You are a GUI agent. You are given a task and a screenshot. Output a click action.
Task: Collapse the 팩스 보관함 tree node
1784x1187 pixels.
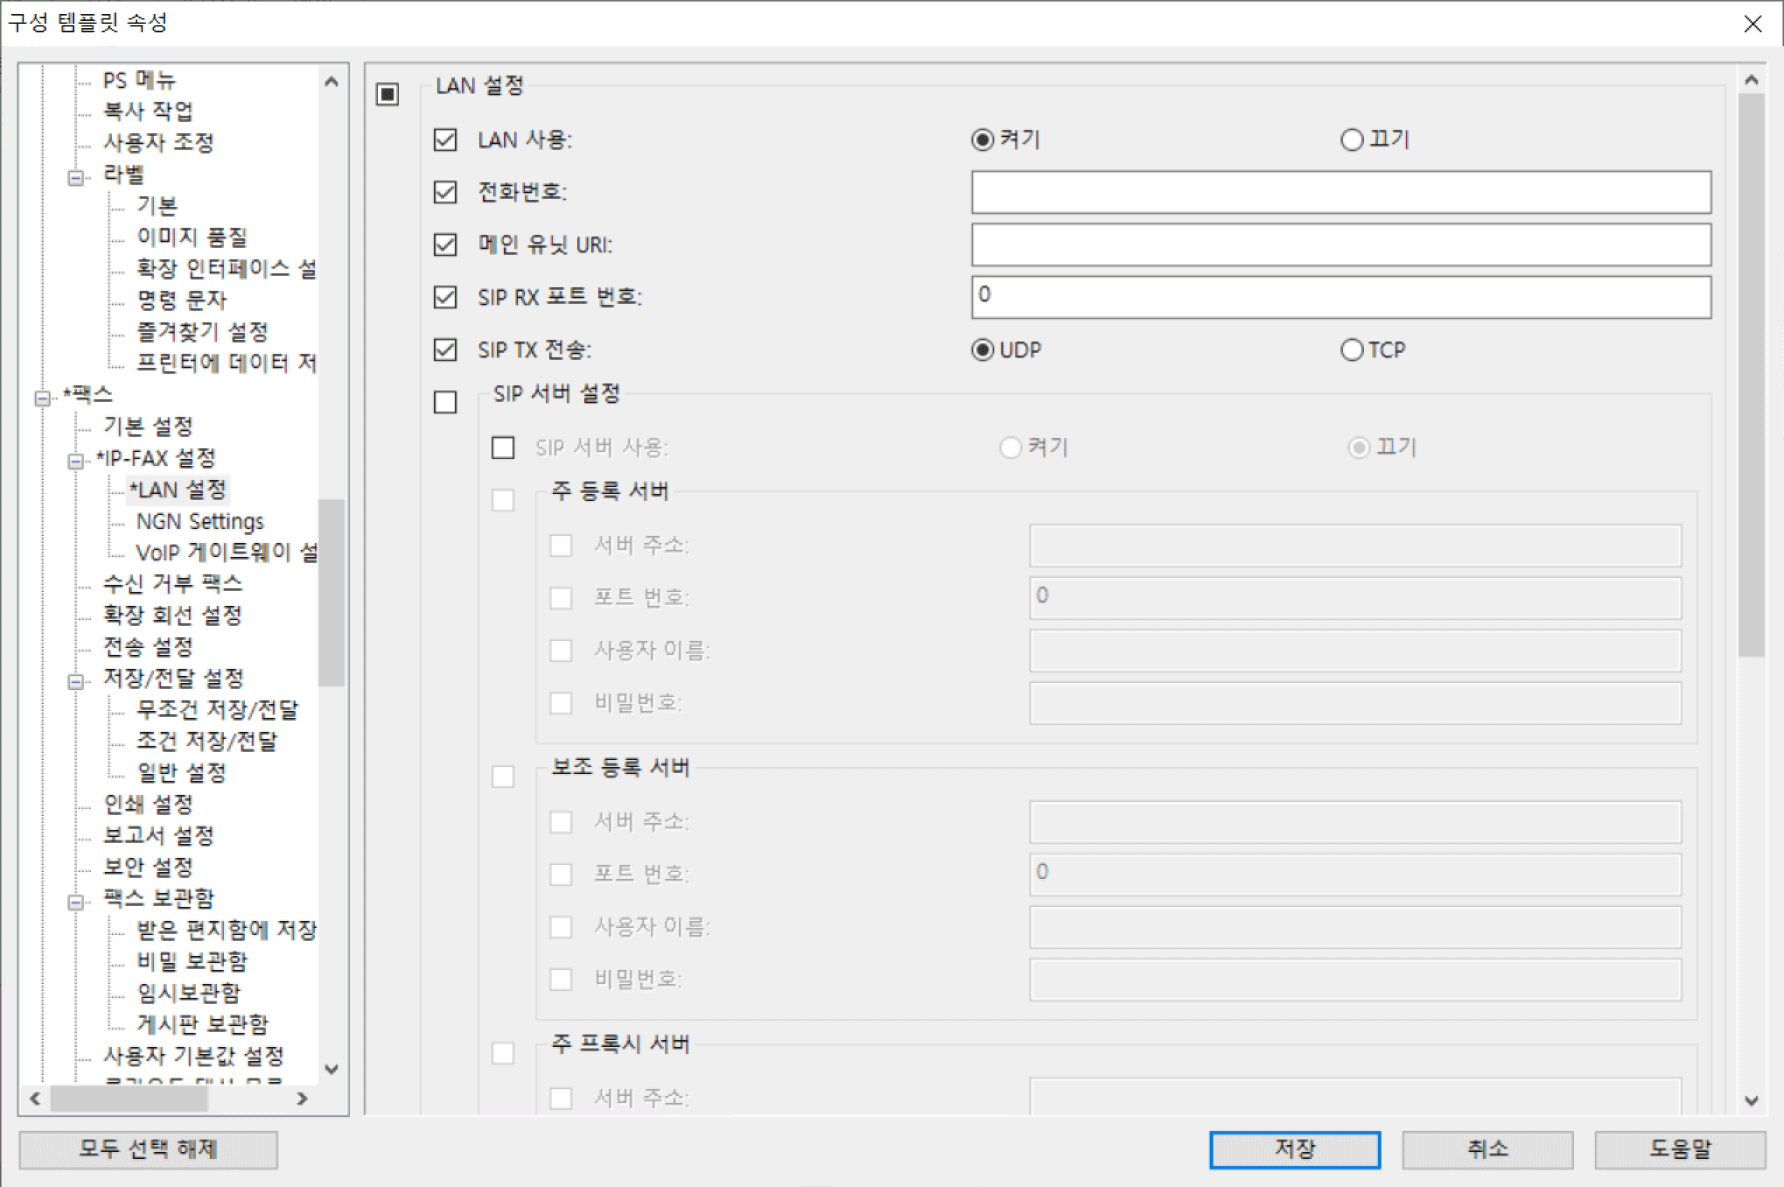(76, 902)
